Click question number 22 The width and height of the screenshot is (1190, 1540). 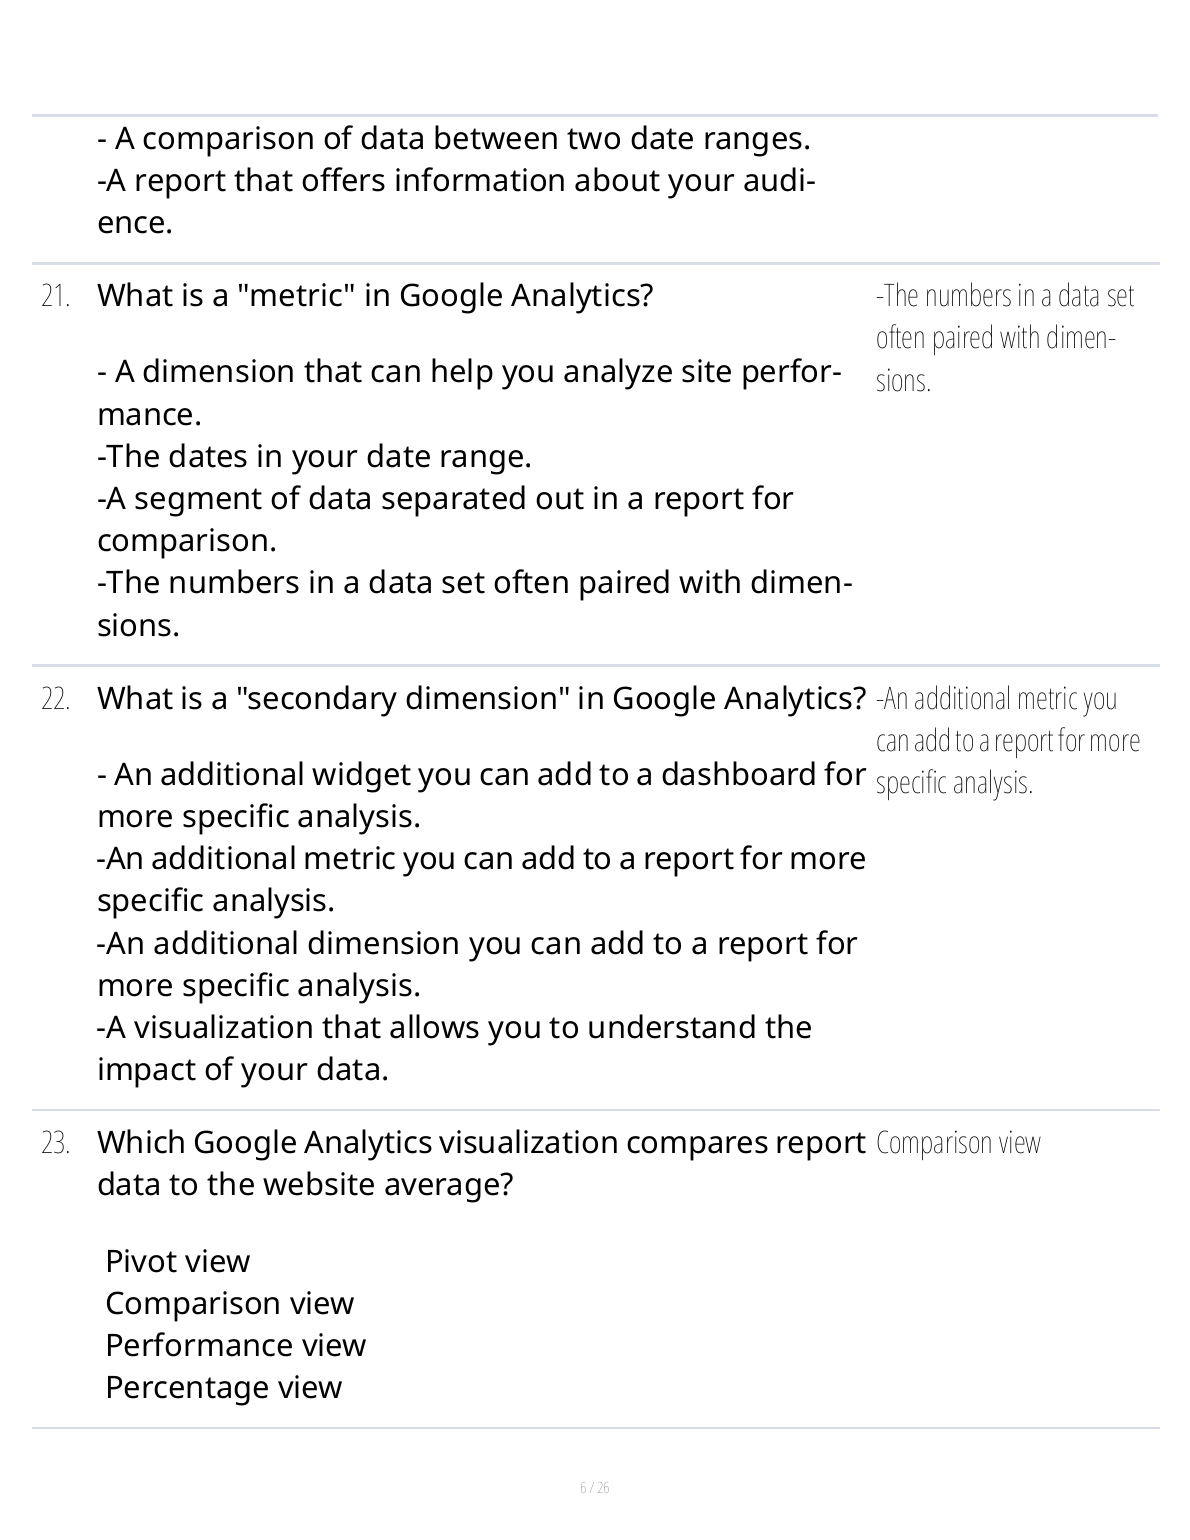tap(55, 699)
